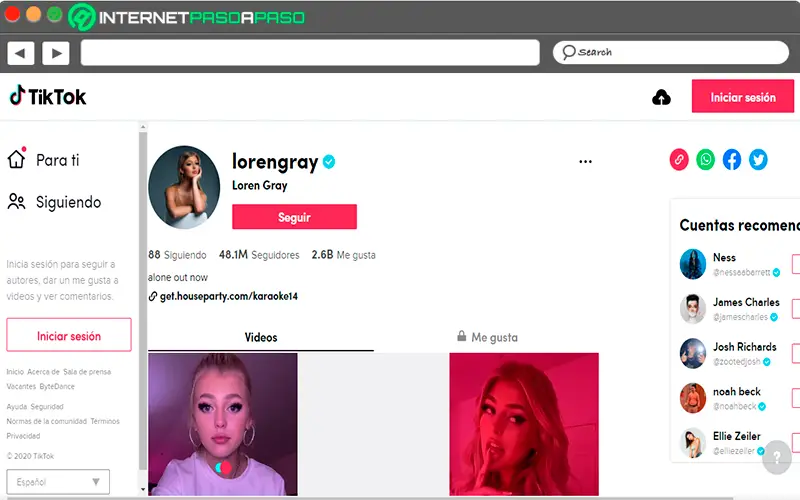Click the TikTok logo in the header
Screen dimensions: 800x500
[48, 96]
